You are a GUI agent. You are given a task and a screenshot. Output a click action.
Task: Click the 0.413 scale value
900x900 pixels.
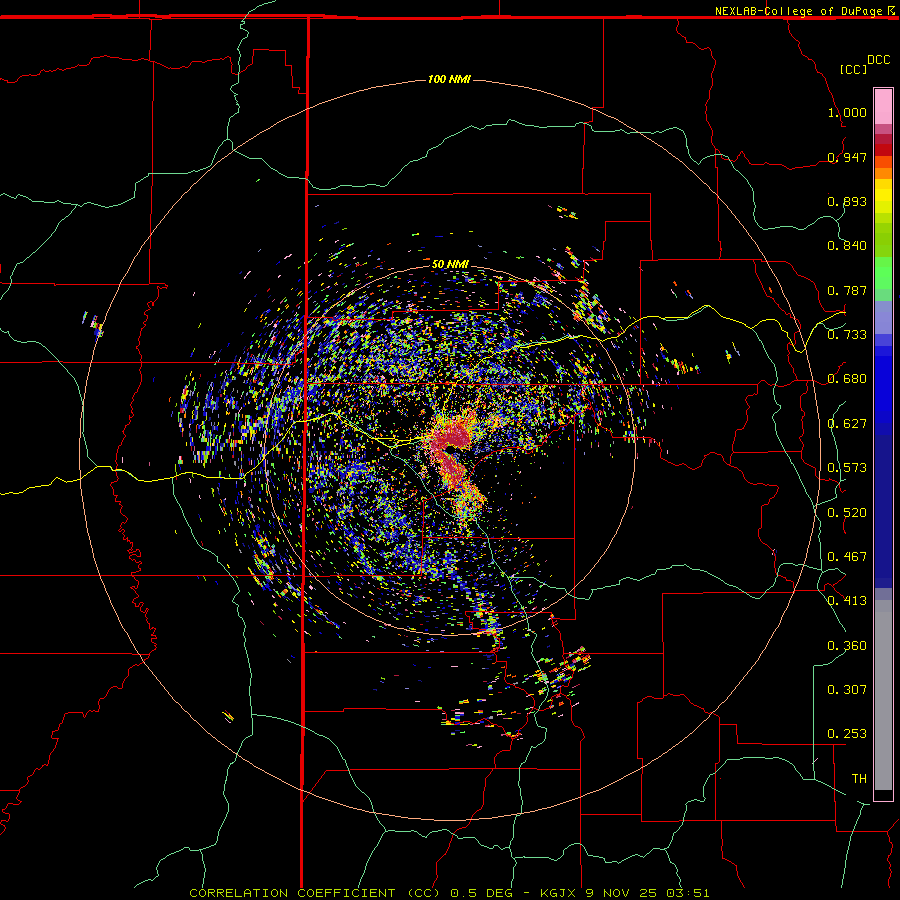[847, 601]
